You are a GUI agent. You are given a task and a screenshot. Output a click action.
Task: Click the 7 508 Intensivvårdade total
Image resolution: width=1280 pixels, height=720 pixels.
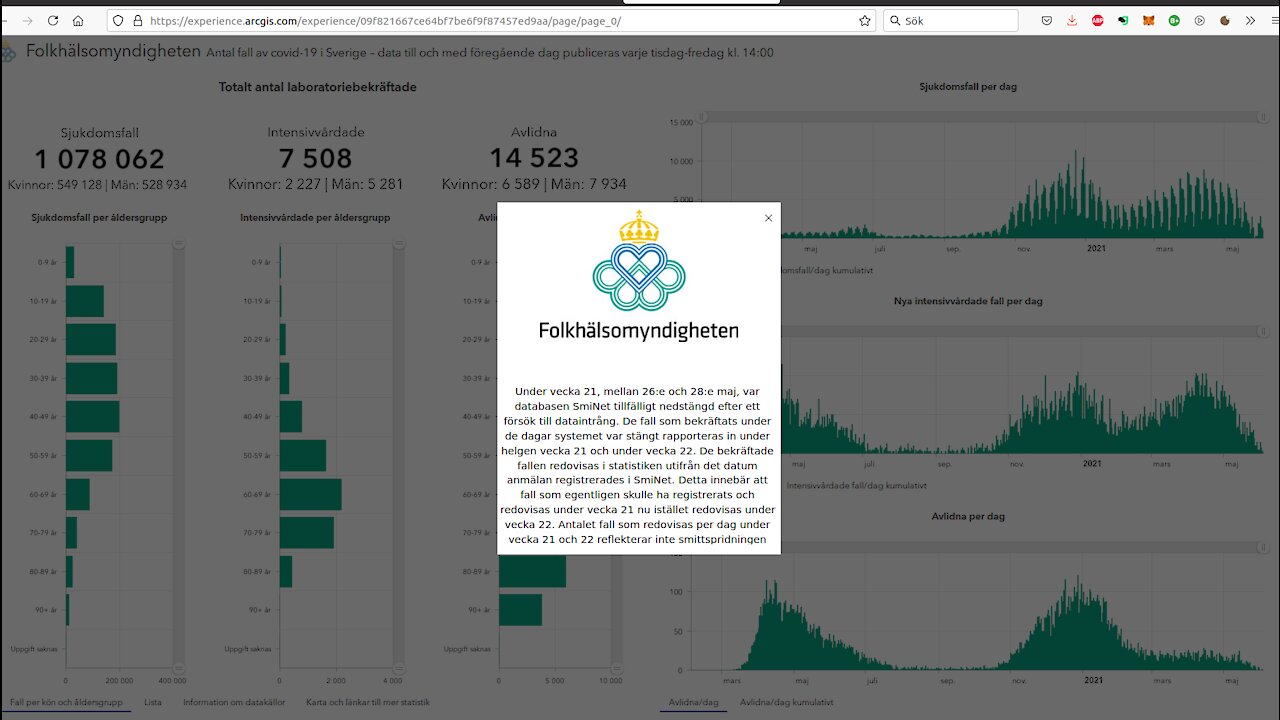tap(316, 159)
